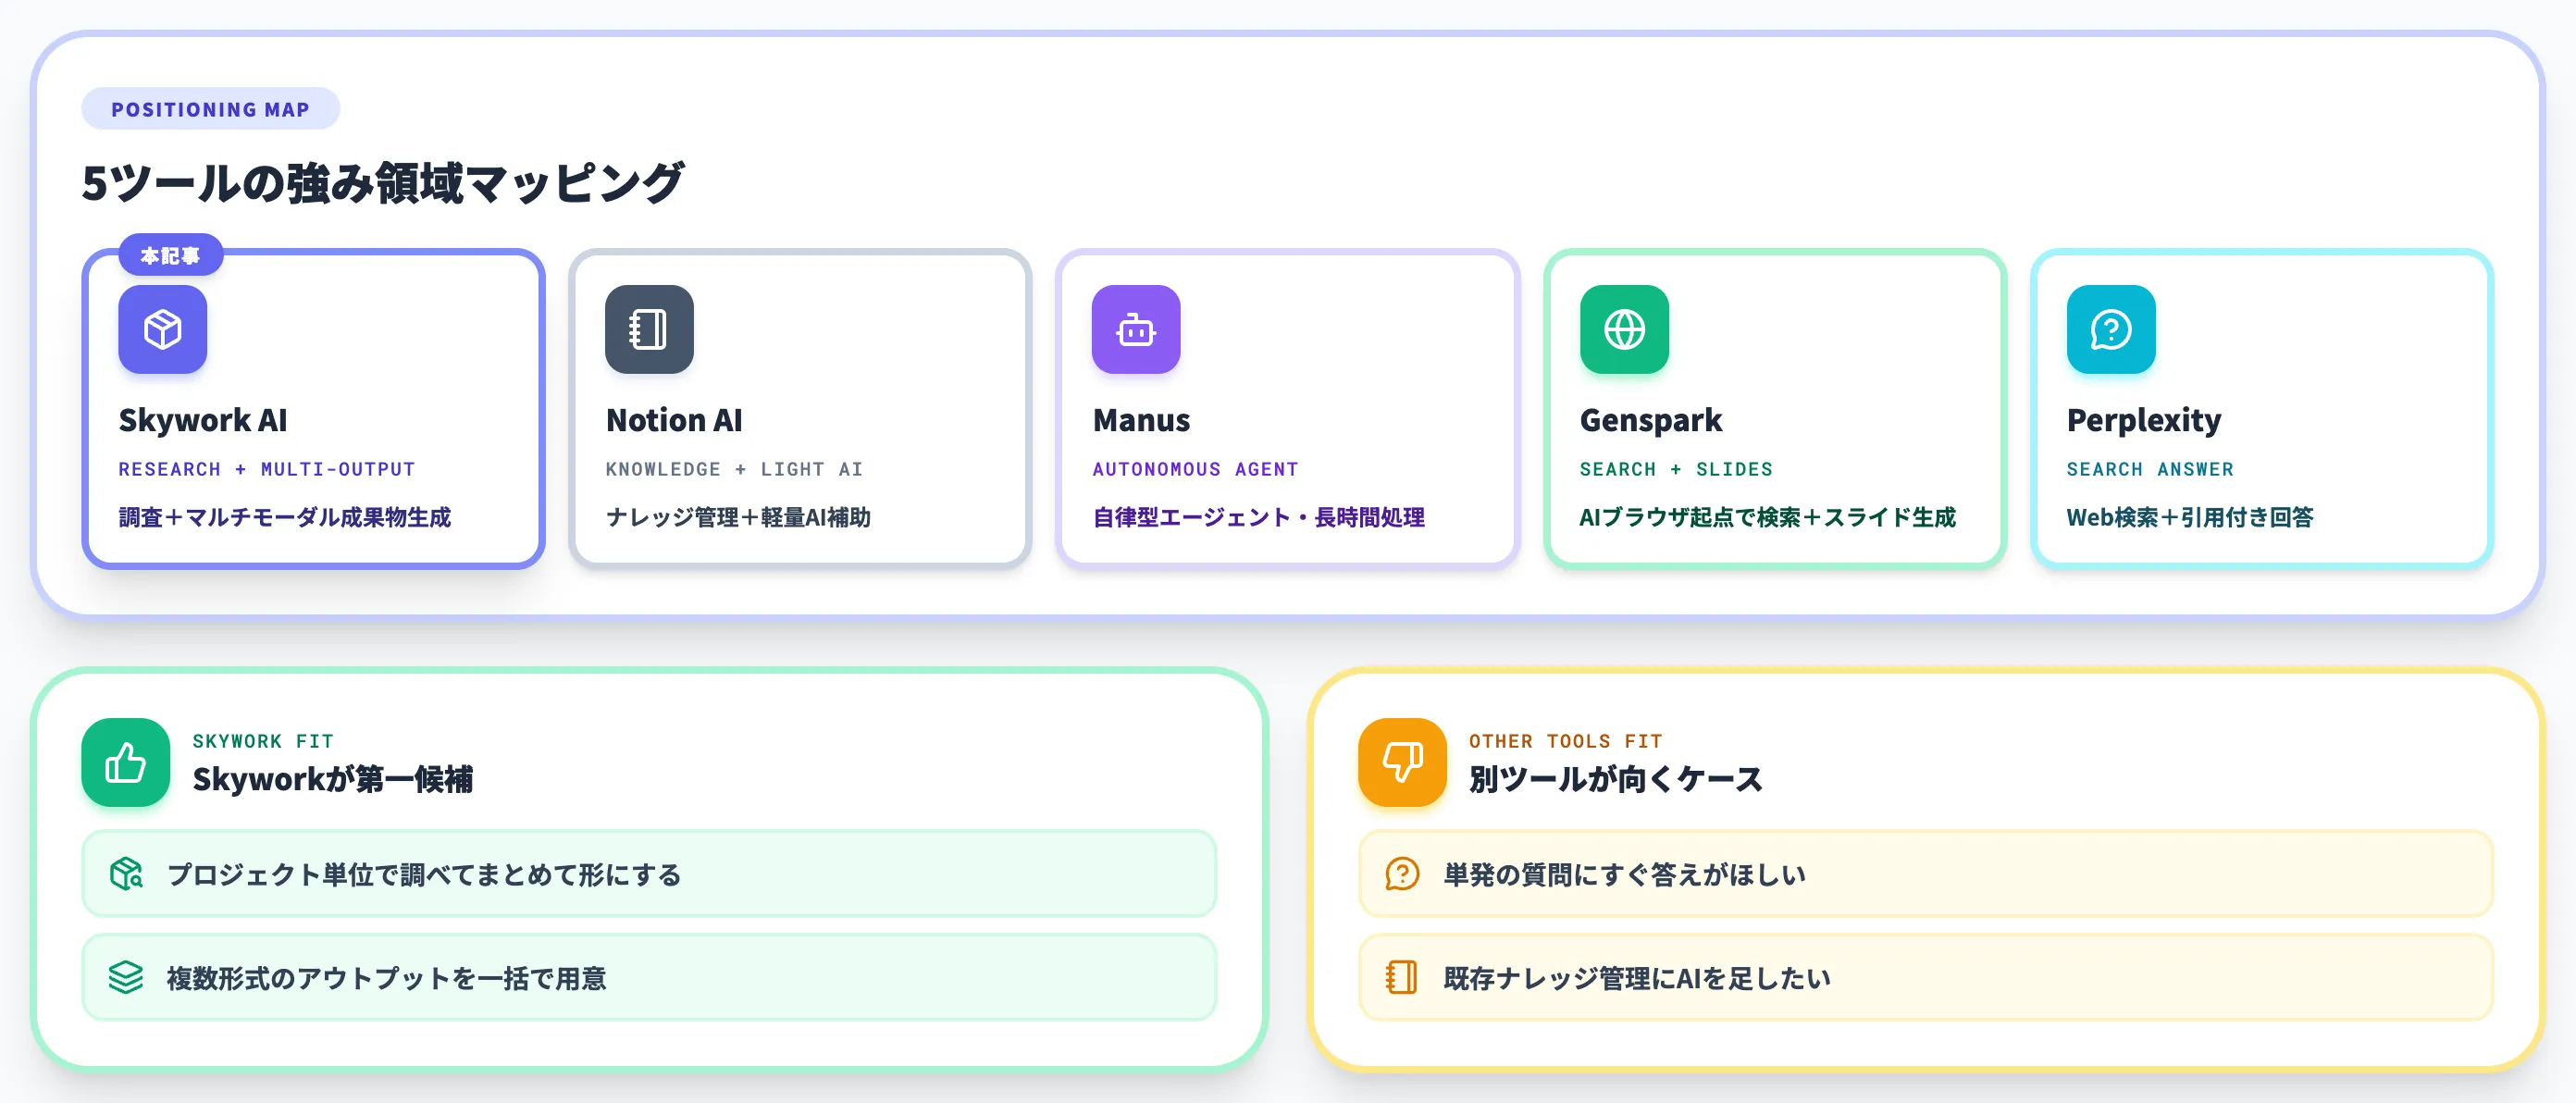Click the orange thumbs-down icon
Image resolution: width=2576 pixels, height=1103 pixels.
point(1402,762)
